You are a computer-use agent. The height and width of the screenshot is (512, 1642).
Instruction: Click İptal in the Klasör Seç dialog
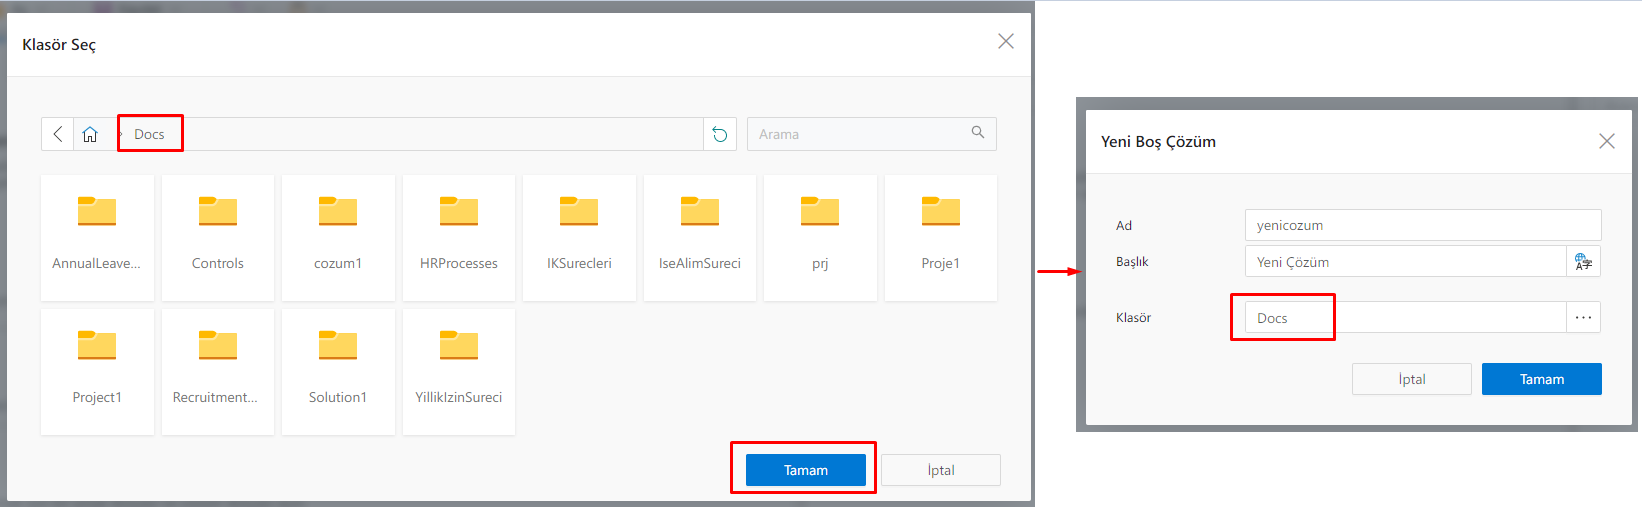click(941, 470)
